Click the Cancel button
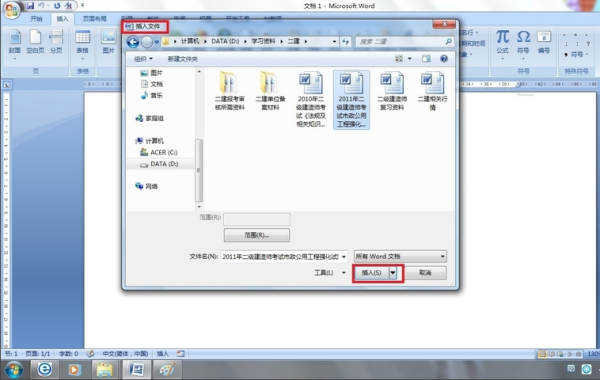This screenshot has height=380, width=600. pyautogui.click(x=425, y=273)
